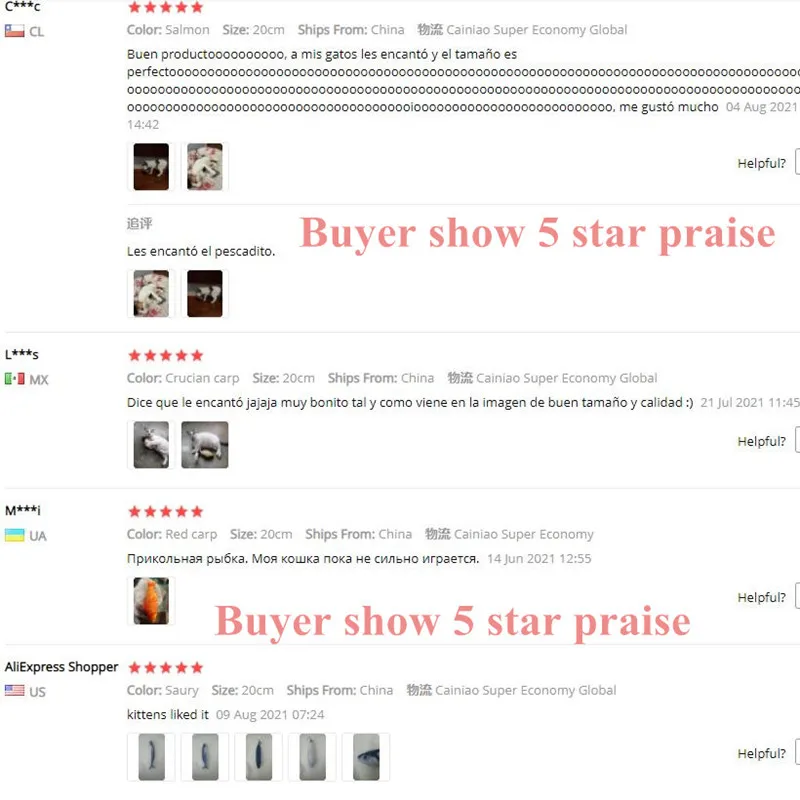Open last fish photo in AliExpress Shopper review
800x800 pixels.
pyautogui.click(x=365, y=757)
